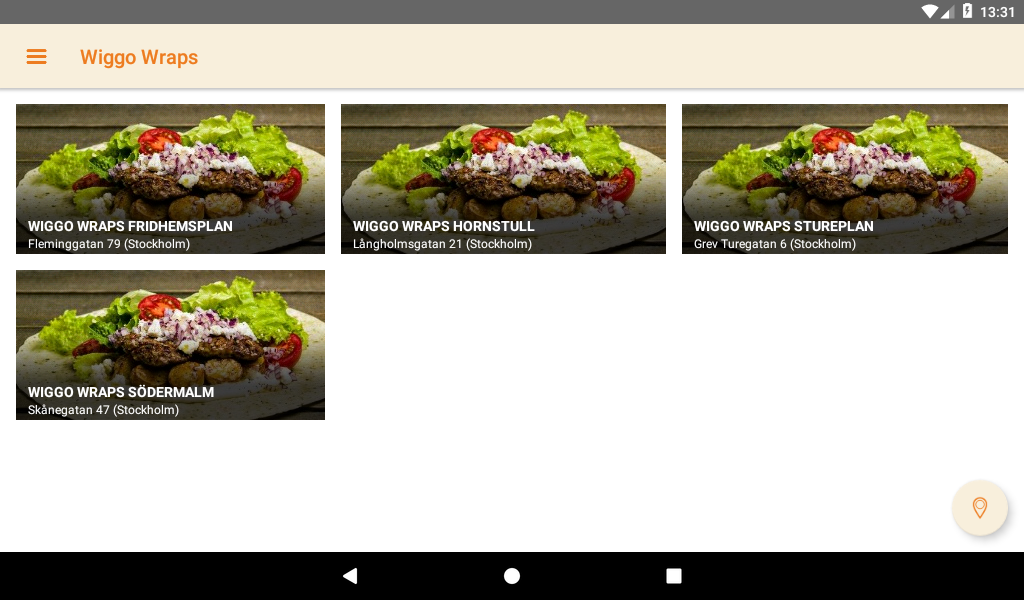Tap the Skånegatan 47 (Stockholm) address

[103, 410]
